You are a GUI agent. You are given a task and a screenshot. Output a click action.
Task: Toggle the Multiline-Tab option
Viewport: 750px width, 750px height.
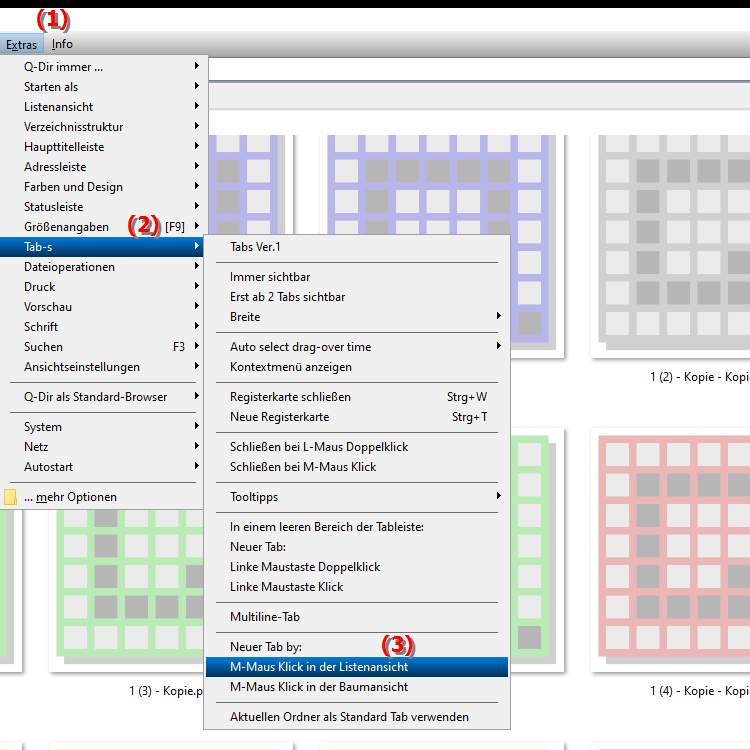click(x=357, y=617)
